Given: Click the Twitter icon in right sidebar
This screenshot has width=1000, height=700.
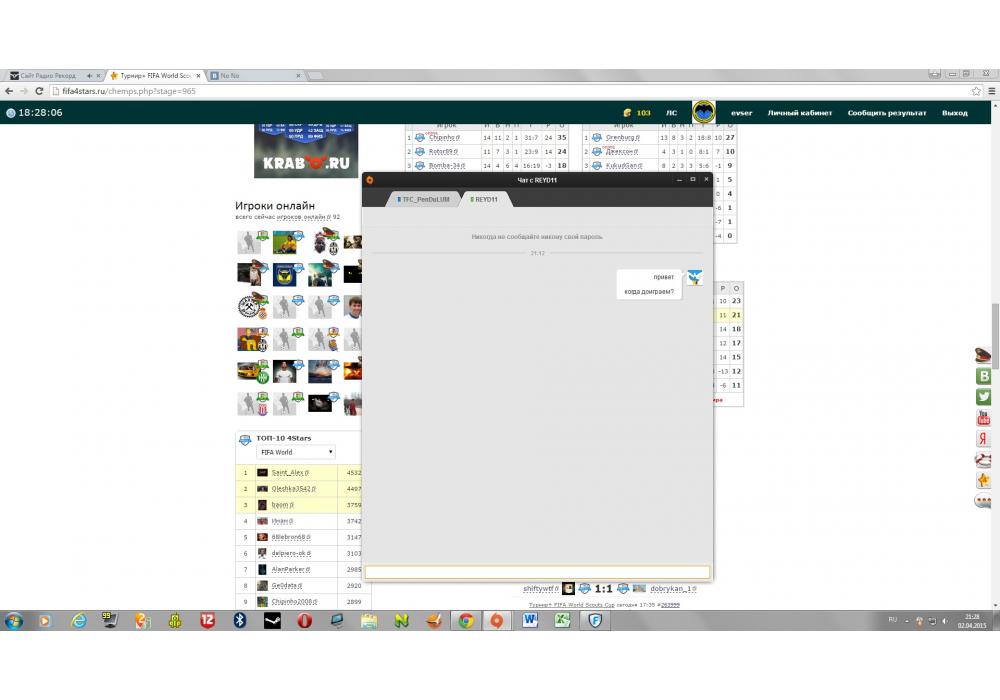Looking at the screenshot, I should [x=983, y=397].
